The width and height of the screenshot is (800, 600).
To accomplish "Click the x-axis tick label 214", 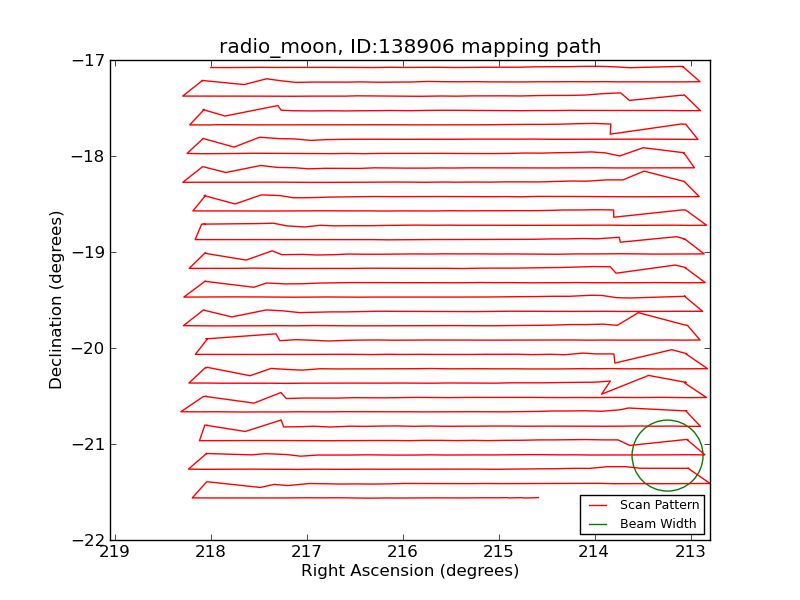I will tap(595, 552).
